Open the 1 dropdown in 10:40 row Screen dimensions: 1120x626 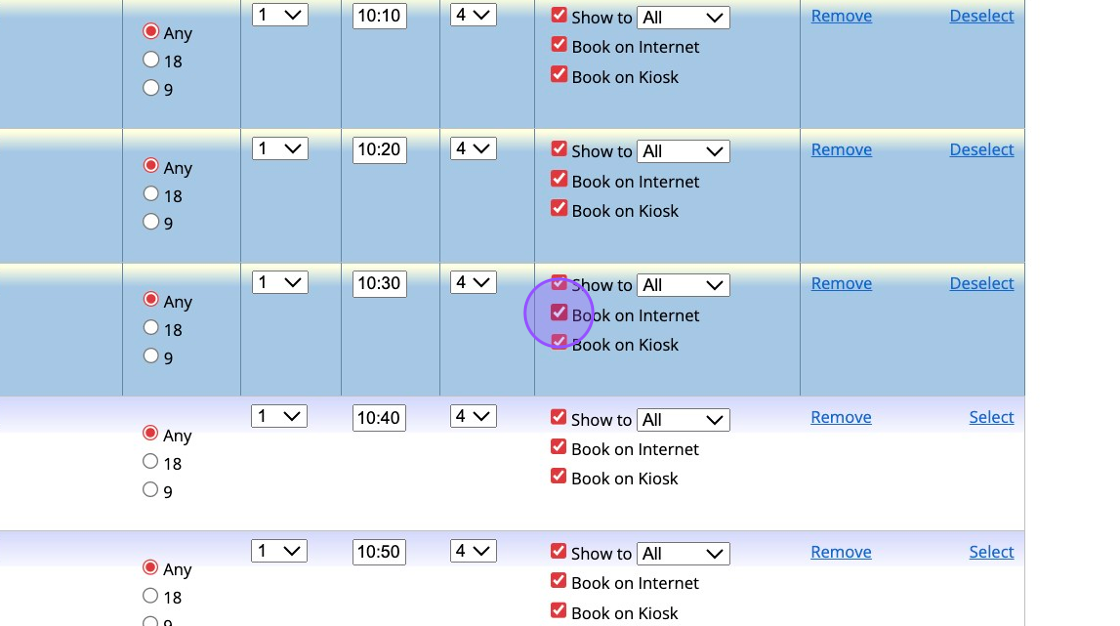coord(279,417)
